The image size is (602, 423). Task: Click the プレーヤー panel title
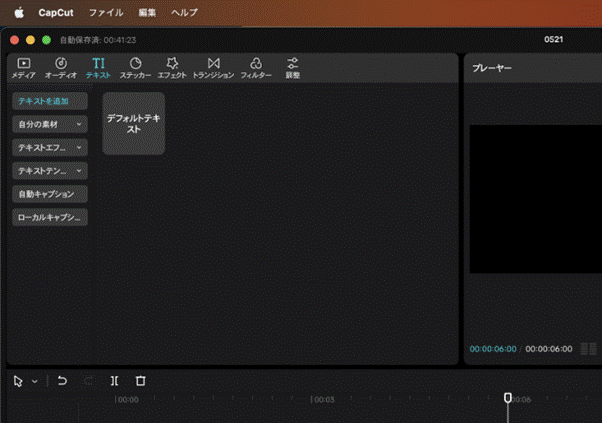click(x=492, y=68)
